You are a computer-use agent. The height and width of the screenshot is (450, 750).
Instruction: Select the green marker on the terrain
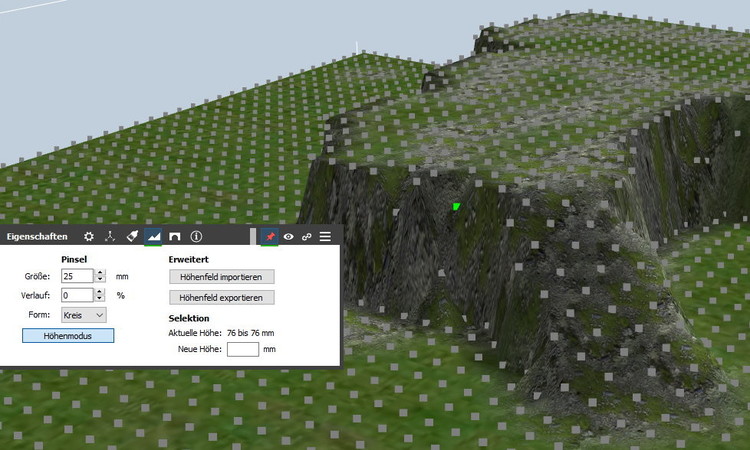click(x=456, y=207)
